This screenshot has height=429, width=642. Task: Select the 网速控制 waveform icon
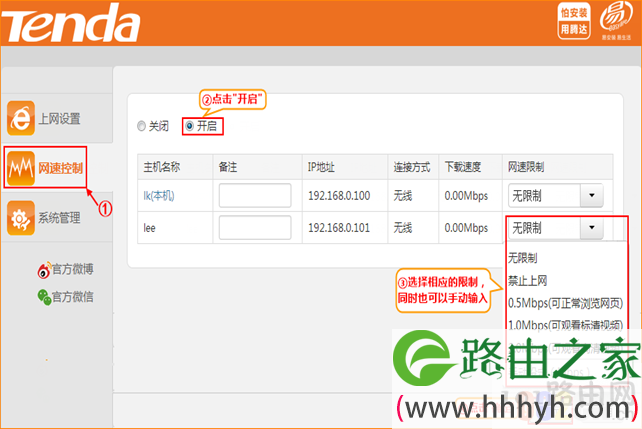pos(20,168)
